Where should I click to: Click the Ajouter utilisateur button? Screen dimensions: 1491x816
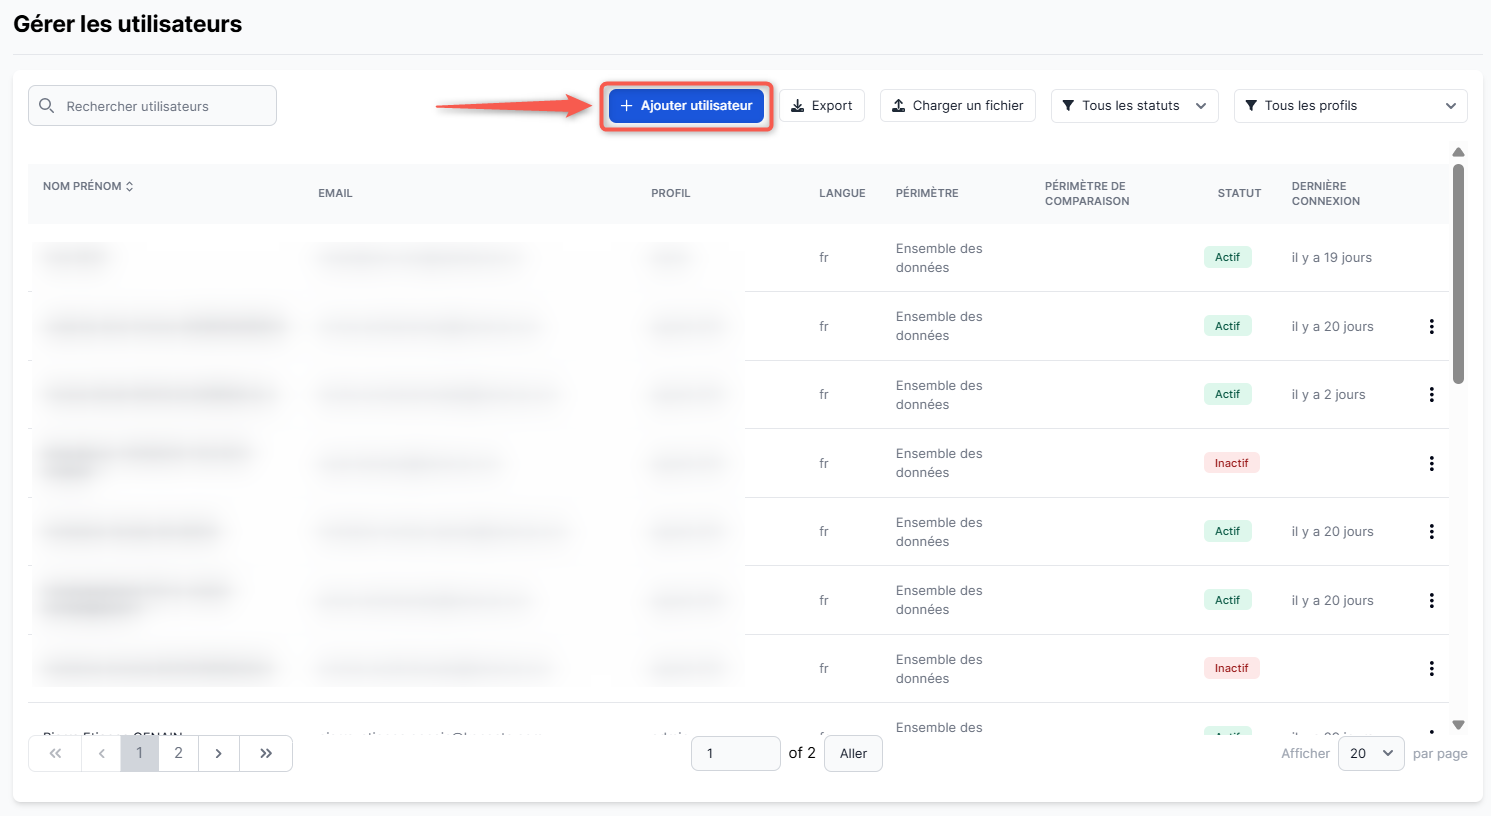pos(686,106)
